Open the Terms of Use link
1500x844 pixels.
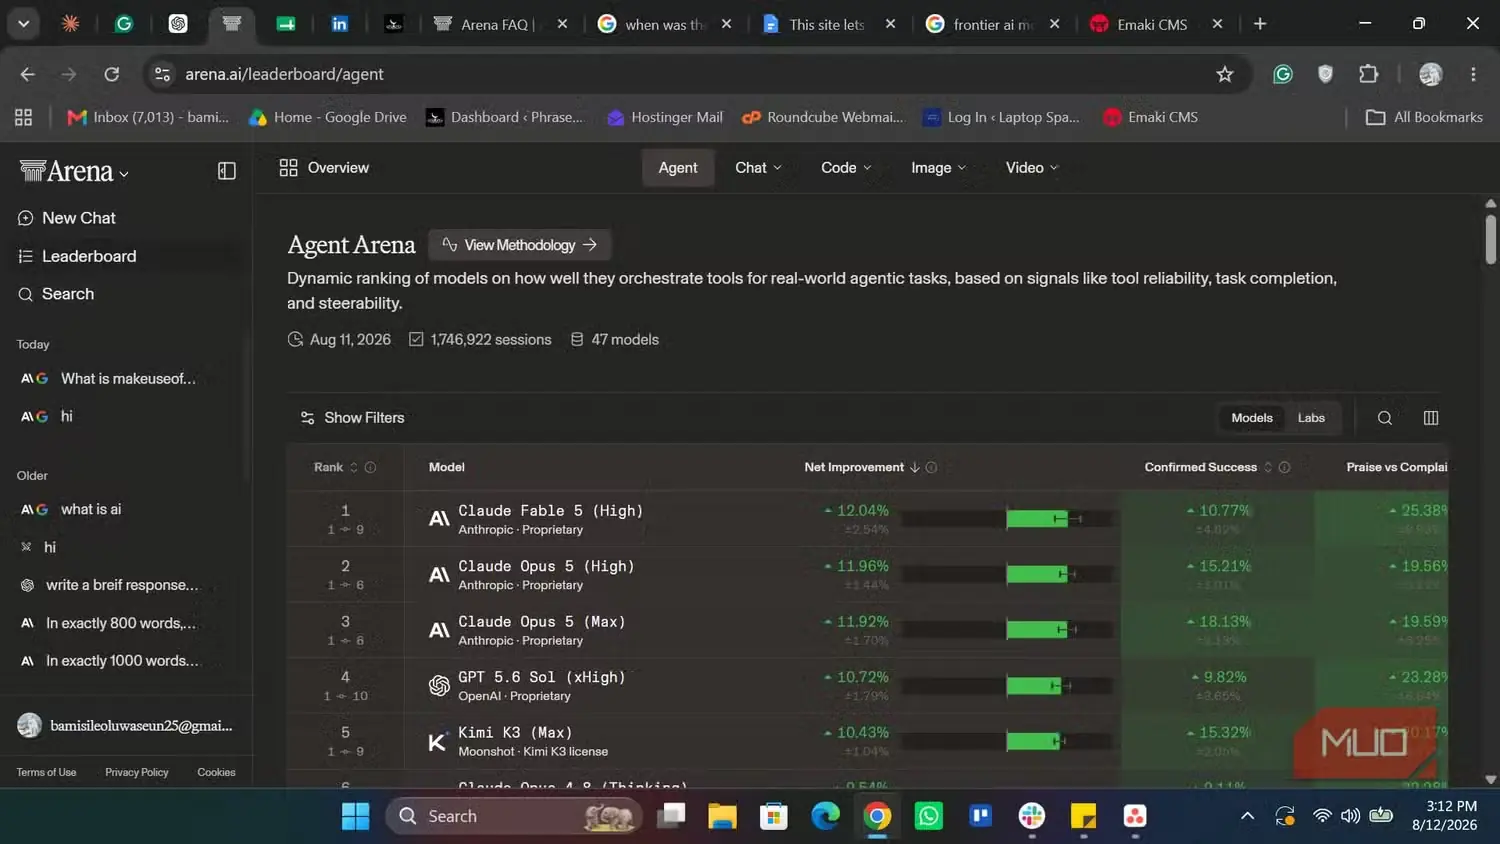pyautogui.click(x=46, y=772)
